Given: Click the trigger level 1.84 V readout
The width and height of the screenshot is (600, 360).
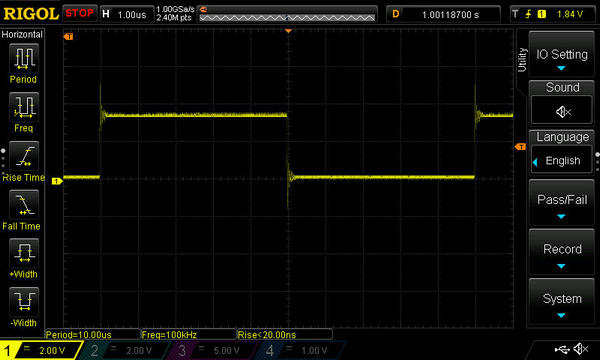Looking at the screenshot, I should 570,15.
